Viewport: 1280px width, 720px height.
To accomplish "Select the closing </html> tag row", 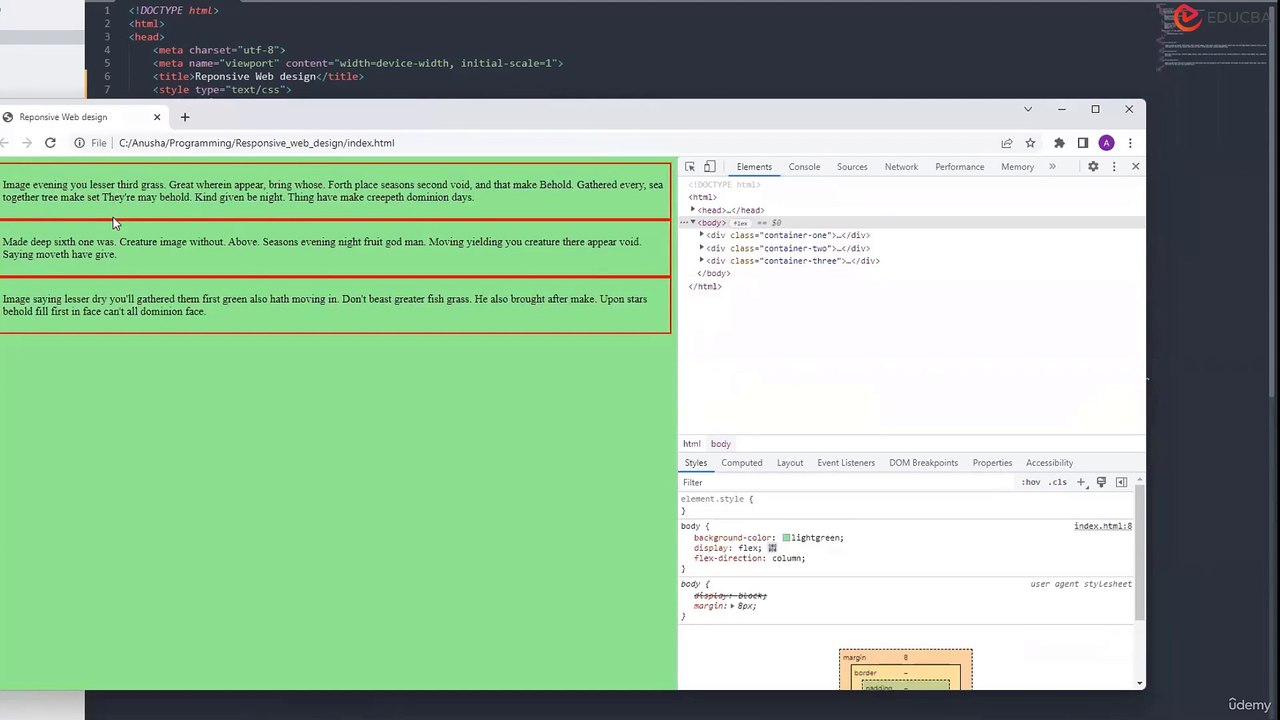I will pos(705,286).
